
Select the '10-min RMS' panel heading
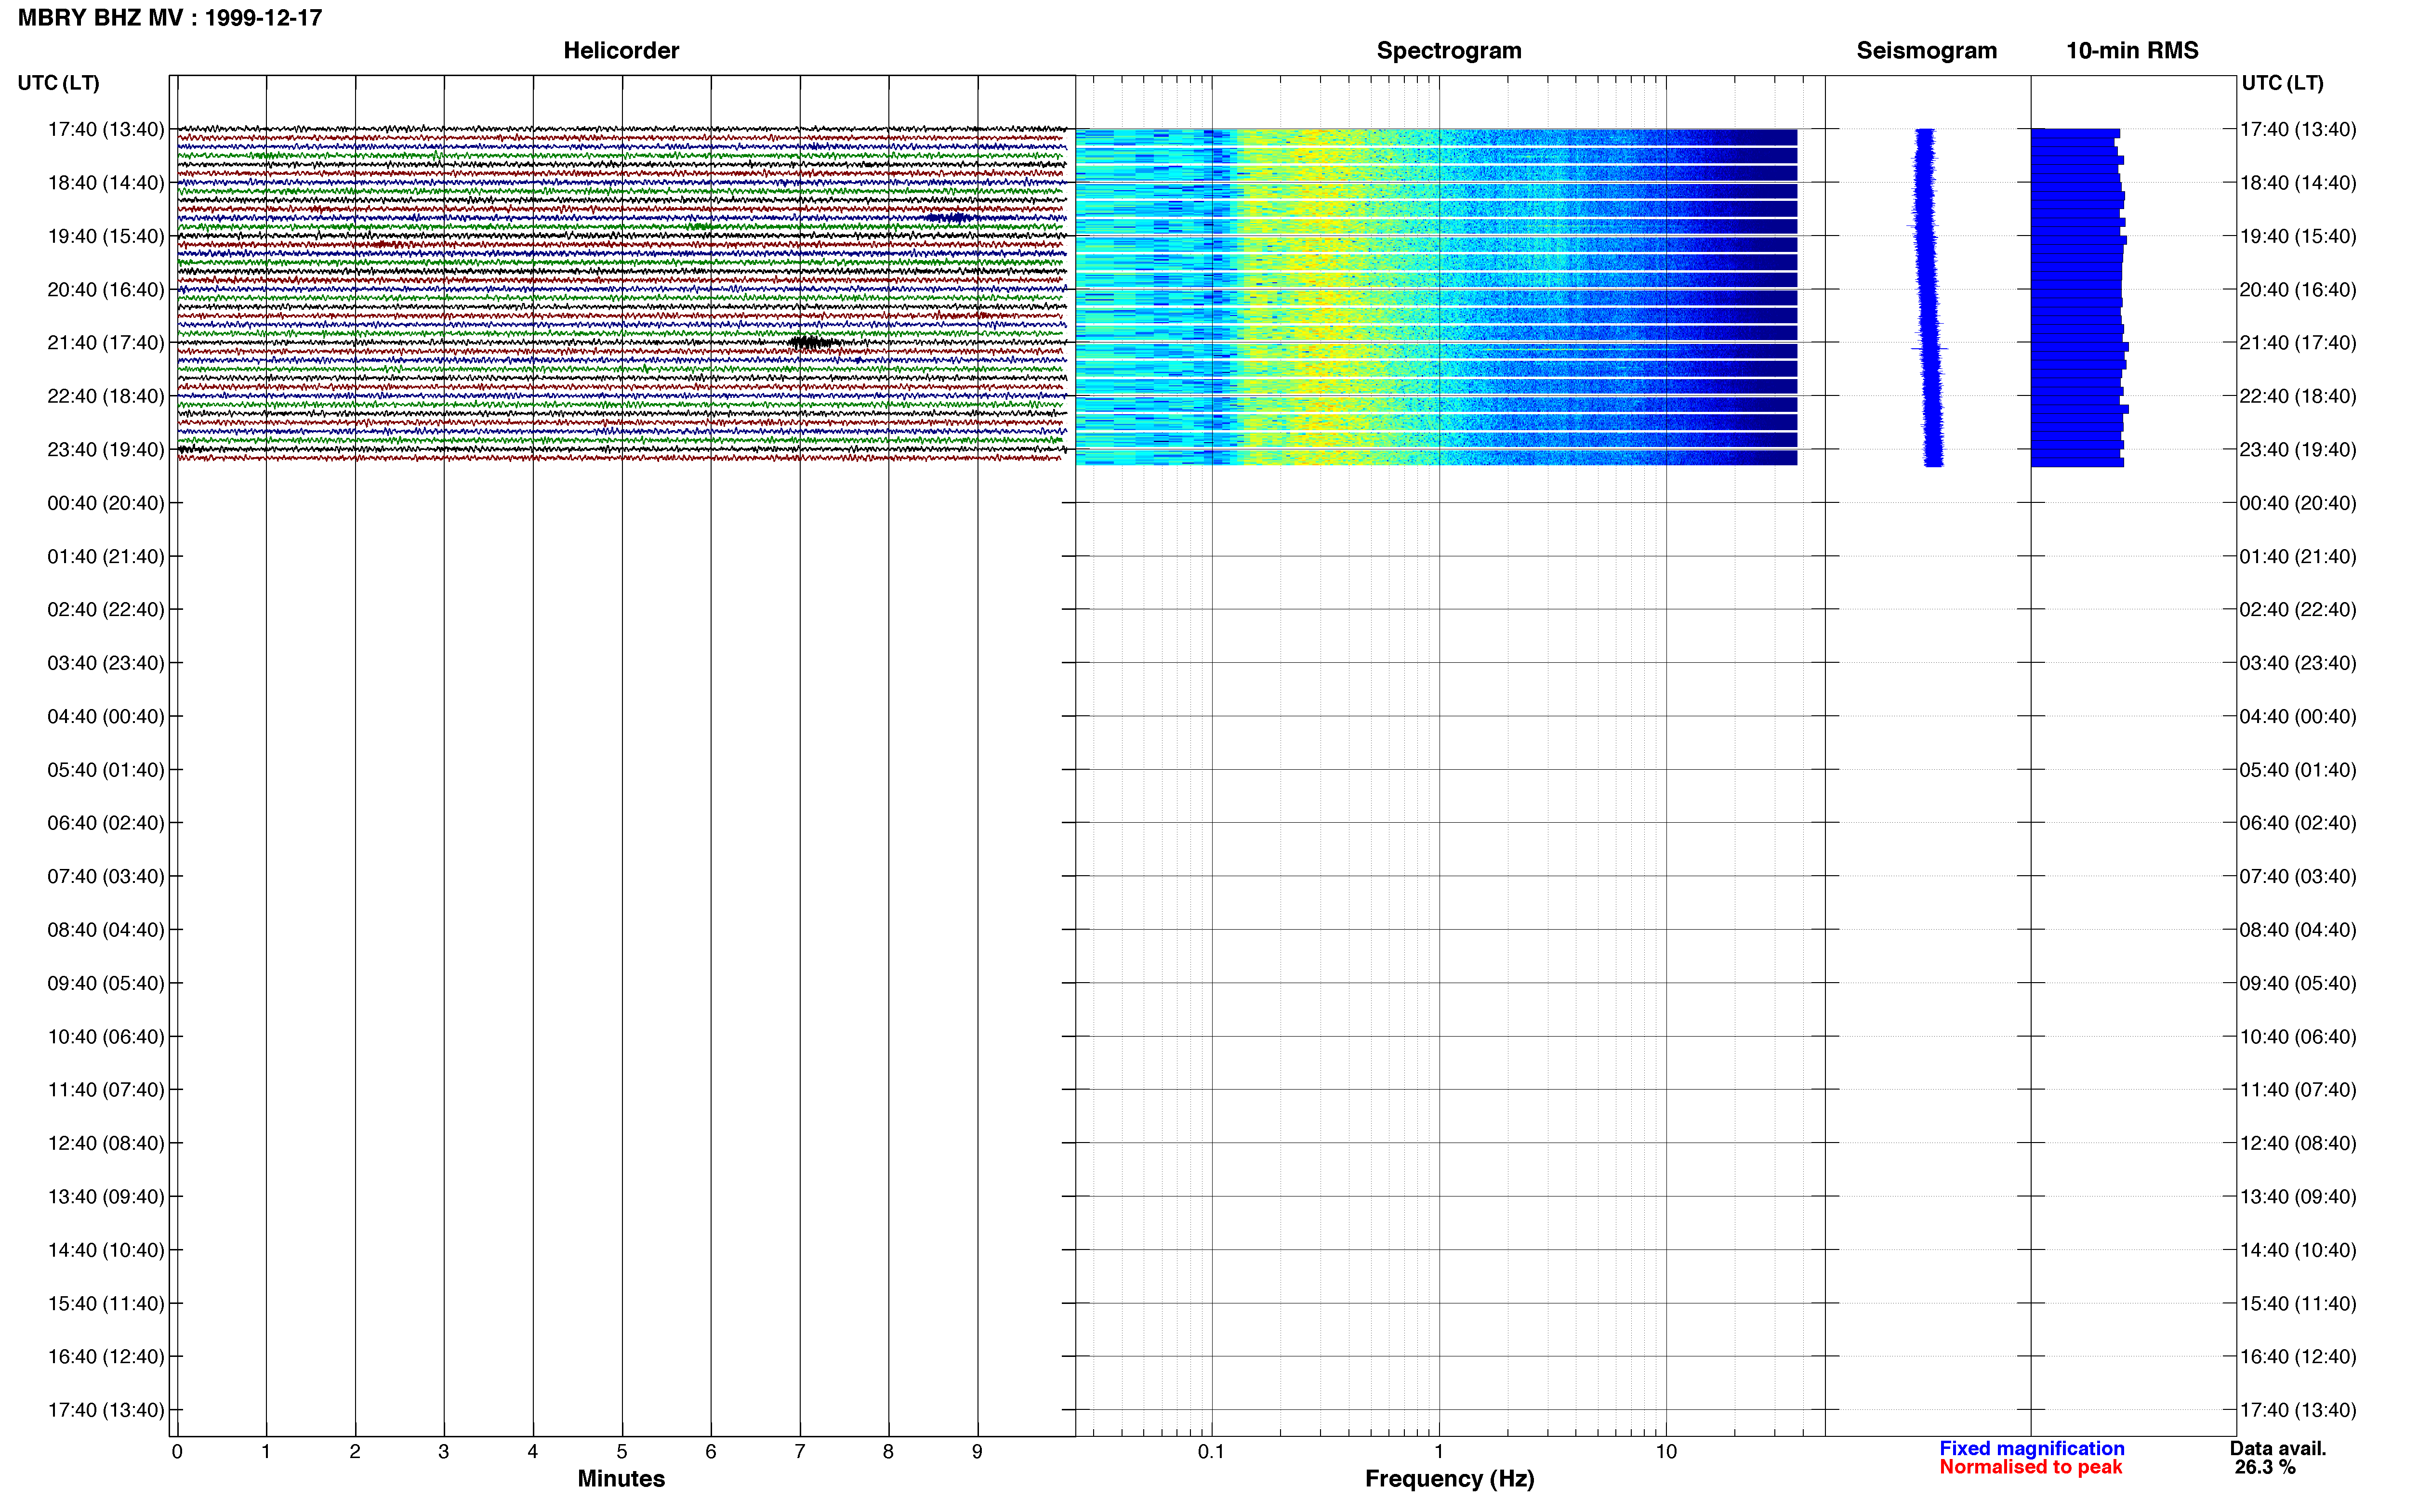[2132, 50]
